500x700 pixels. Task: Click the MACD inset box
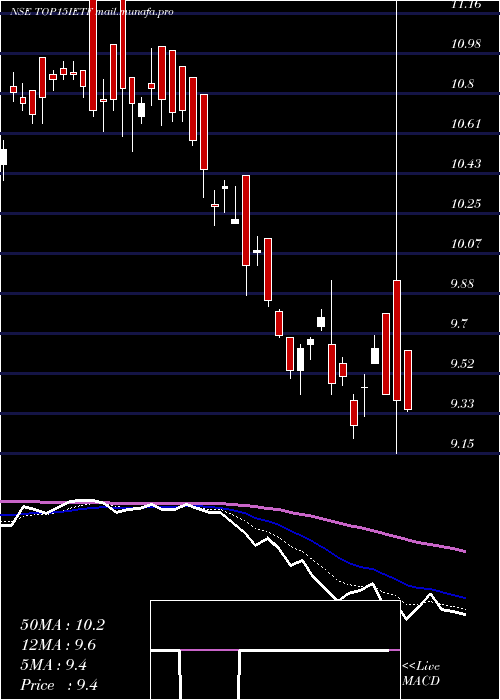275,650
